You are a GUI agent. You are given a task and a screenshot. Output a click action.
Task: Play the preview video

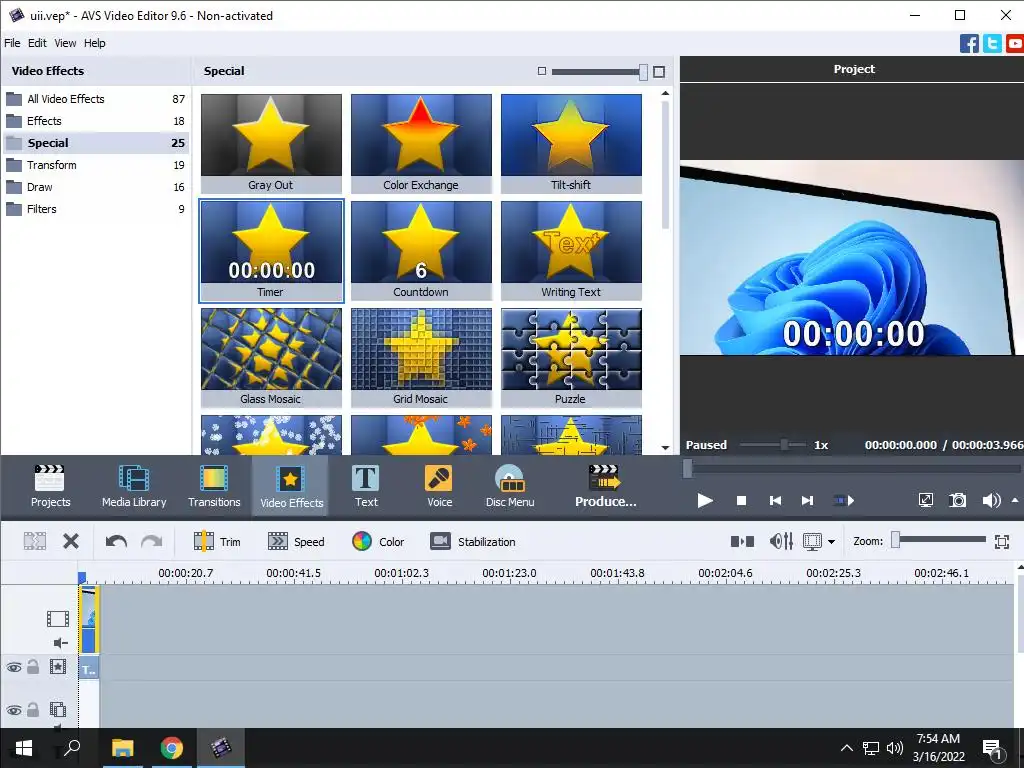click(705, 501)
